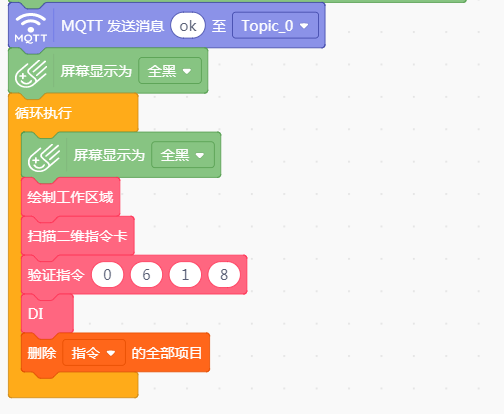Screen dimensions: 504x414
Task: Select the MQTT 发送消息 block label
Action: click(113, 26)
